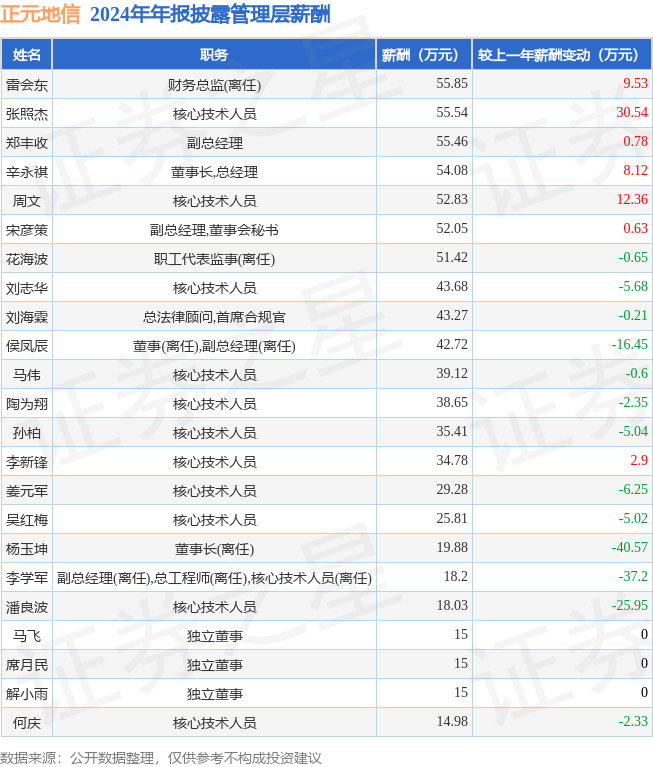Click the salary value 55.46

452,141
